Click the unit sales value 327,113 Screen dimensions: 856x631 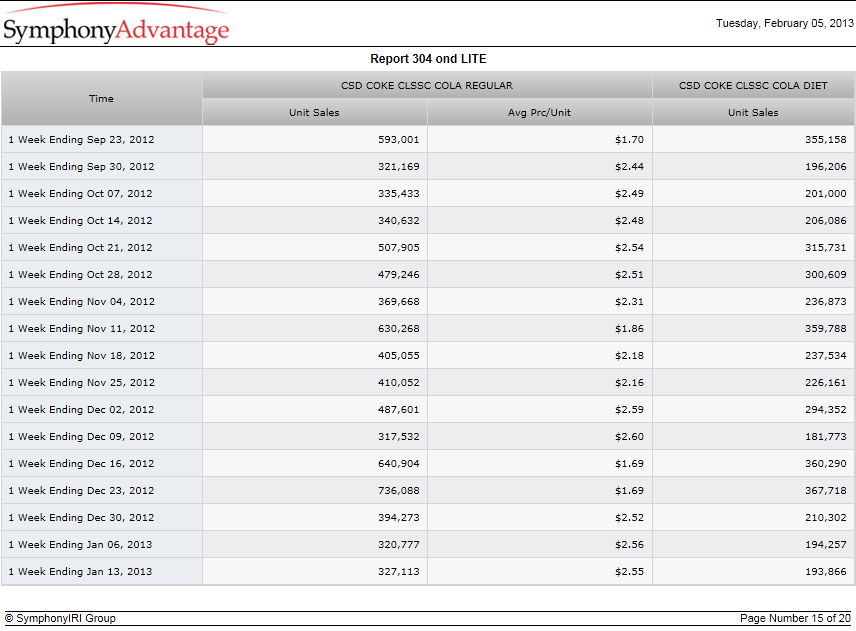click(x=399, y=572)
